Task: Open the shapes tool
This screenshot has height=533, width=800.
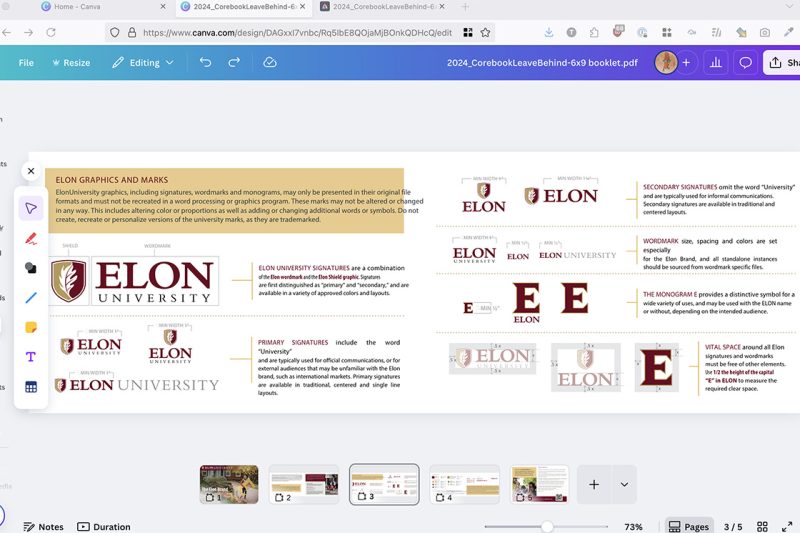Action: click(31, 268)
